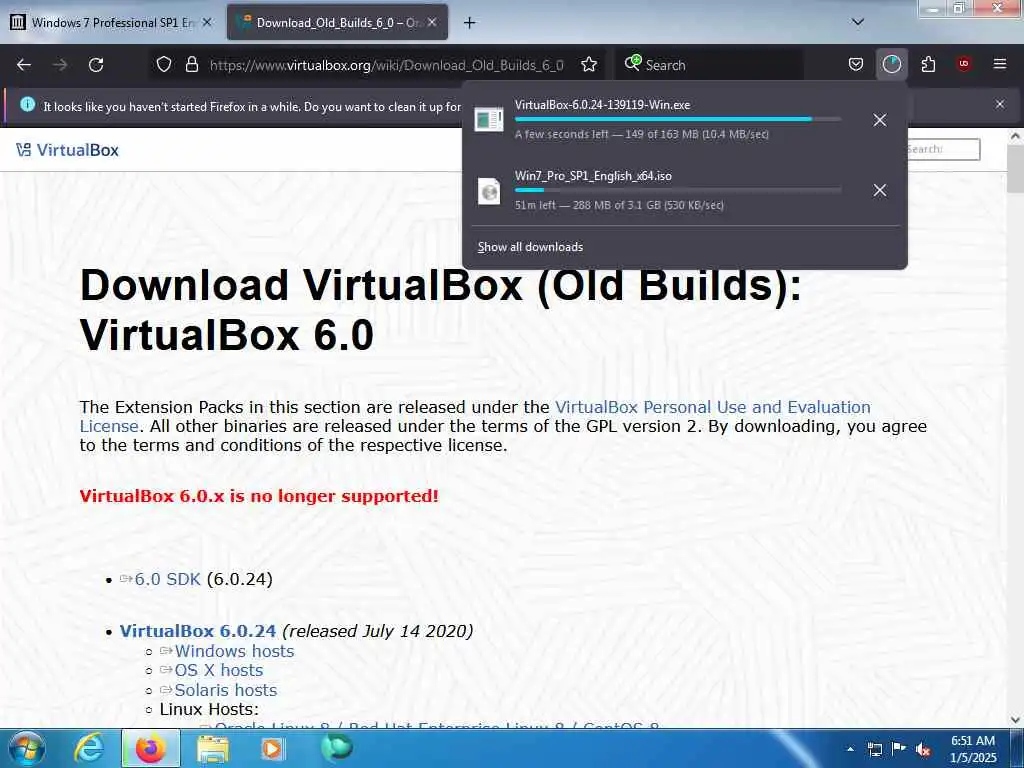The width and height of the screenshot is (1024, 768).
Task: Open the Extensions puzzle icon
Action: [x=928, y=65]
